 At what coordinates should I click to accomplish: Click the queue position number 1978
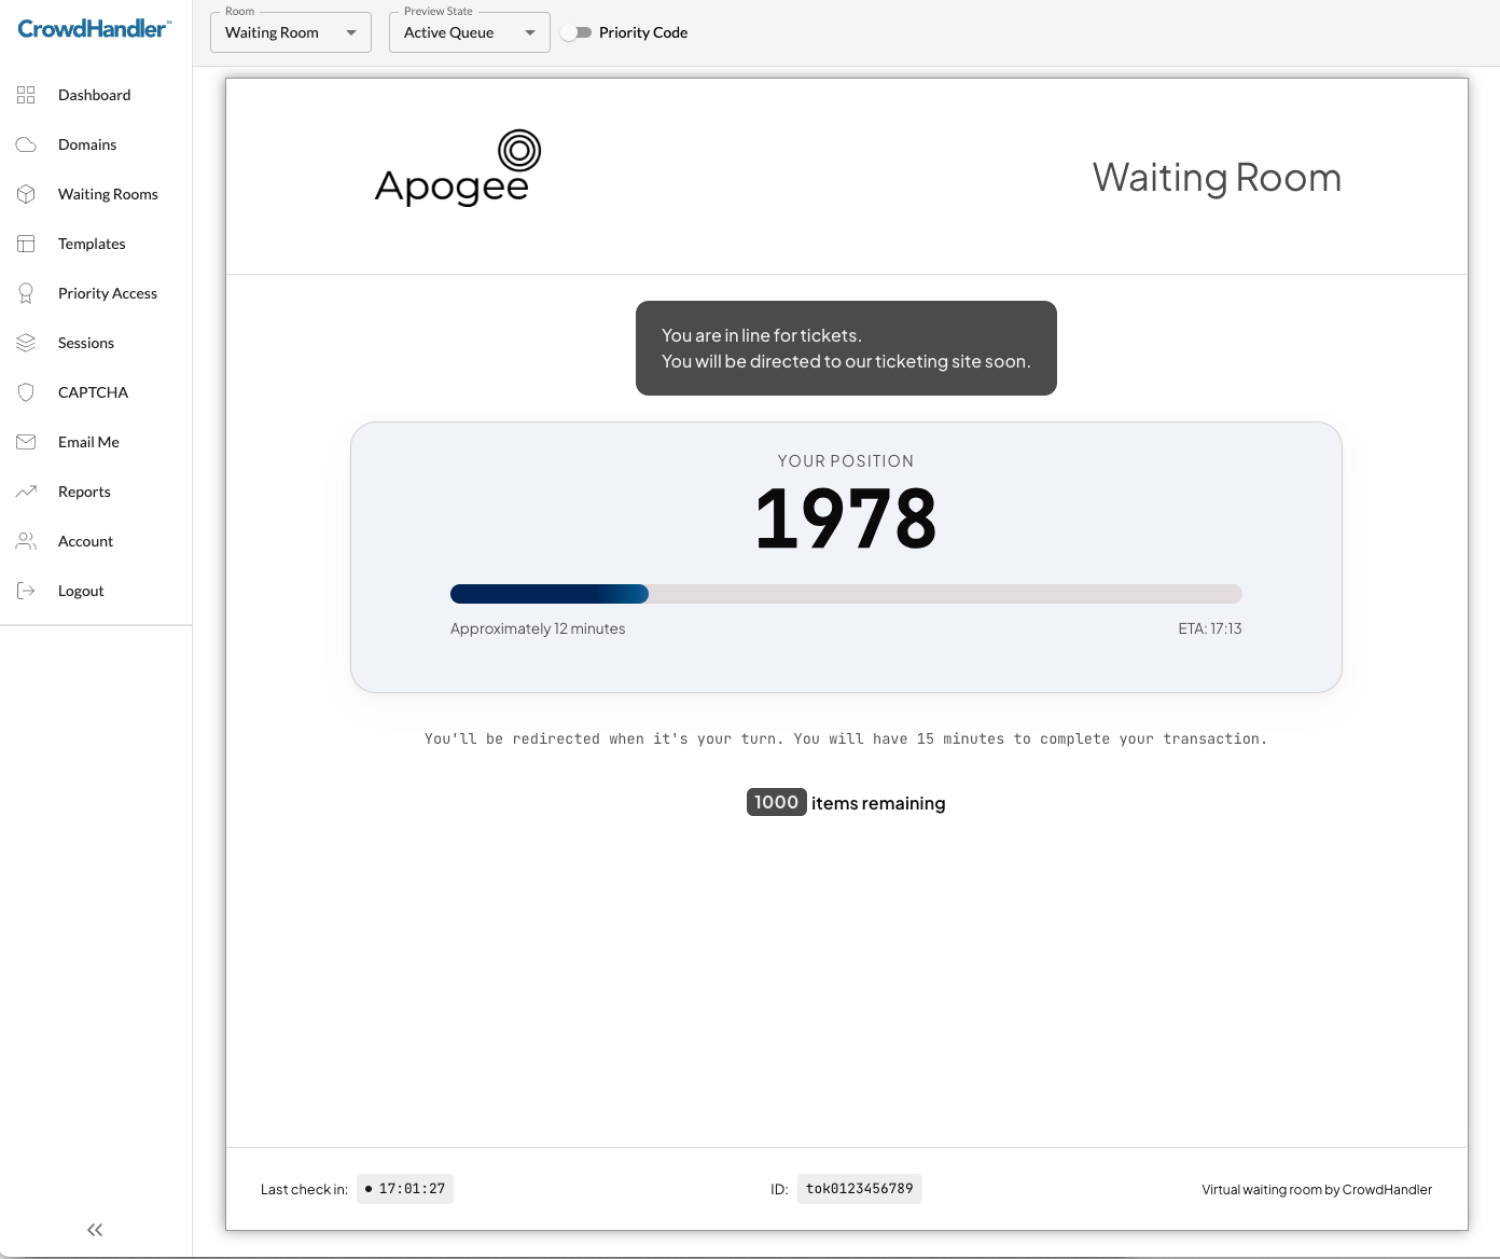tap(846, 518)
